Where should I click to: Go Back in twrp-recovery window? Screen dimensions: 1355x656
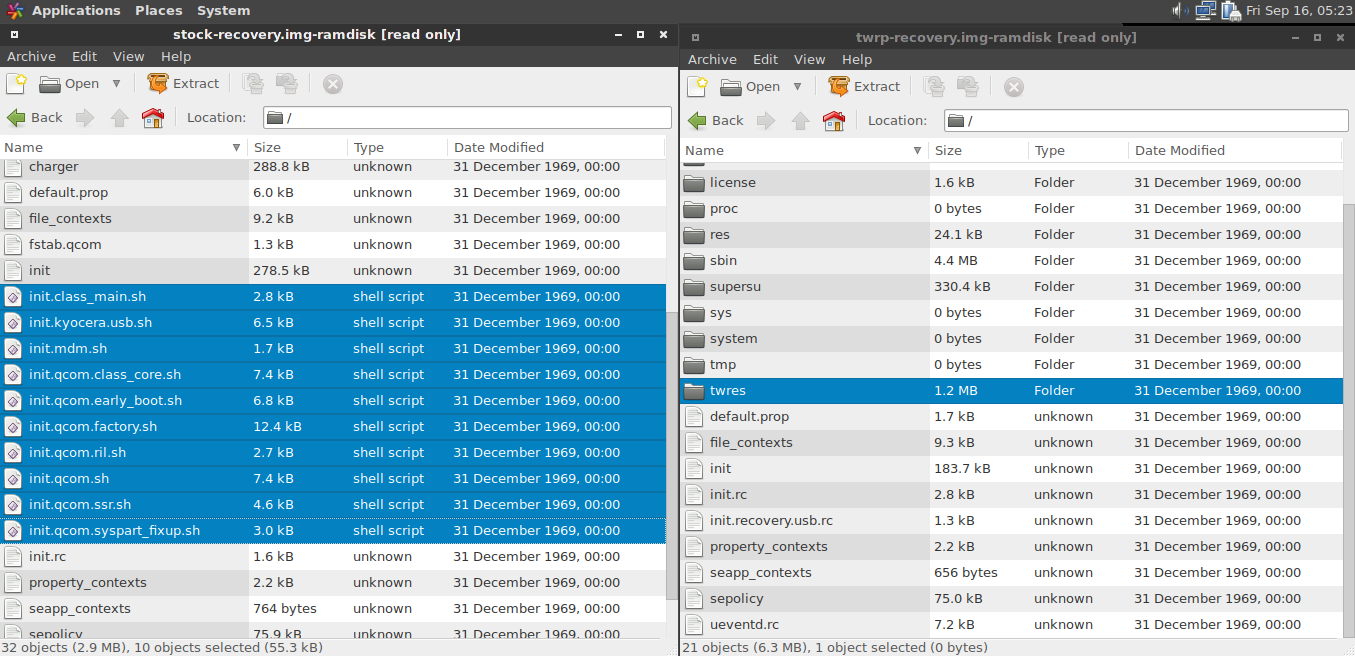[x=716, y=121]
